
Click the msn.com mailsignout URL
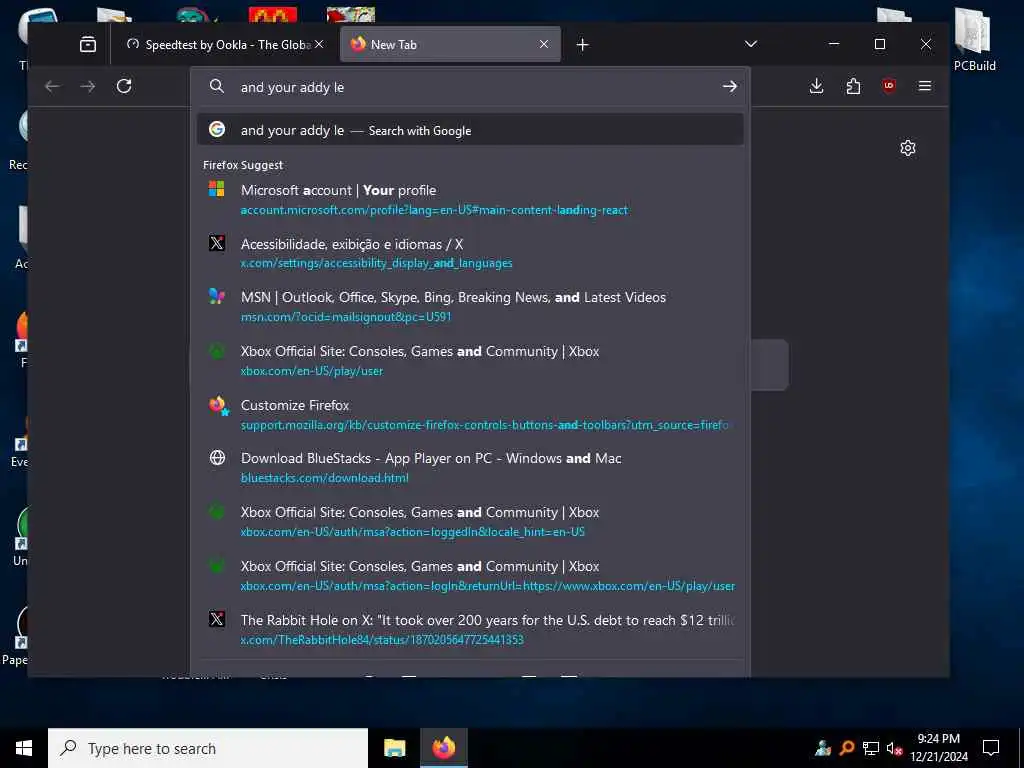click(x=345, y=317)
